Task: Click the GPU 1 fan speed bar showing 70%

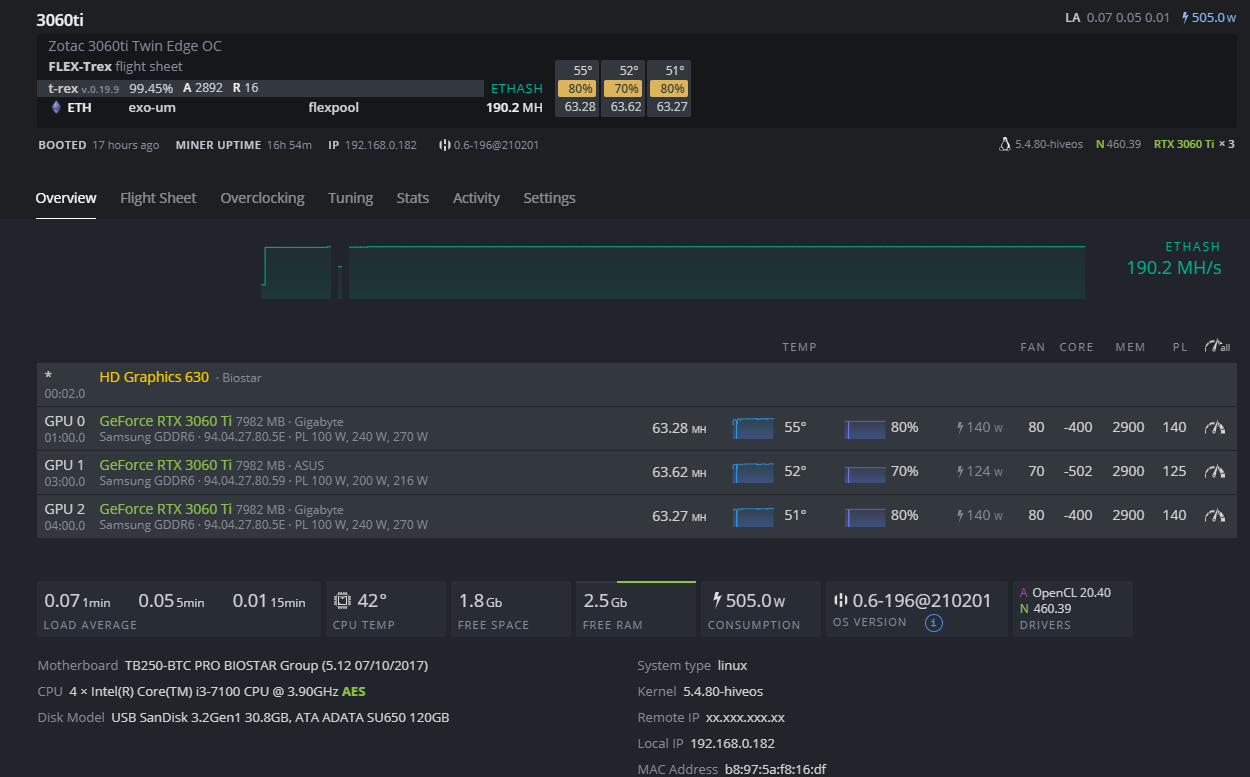Action: click(865, 472)
